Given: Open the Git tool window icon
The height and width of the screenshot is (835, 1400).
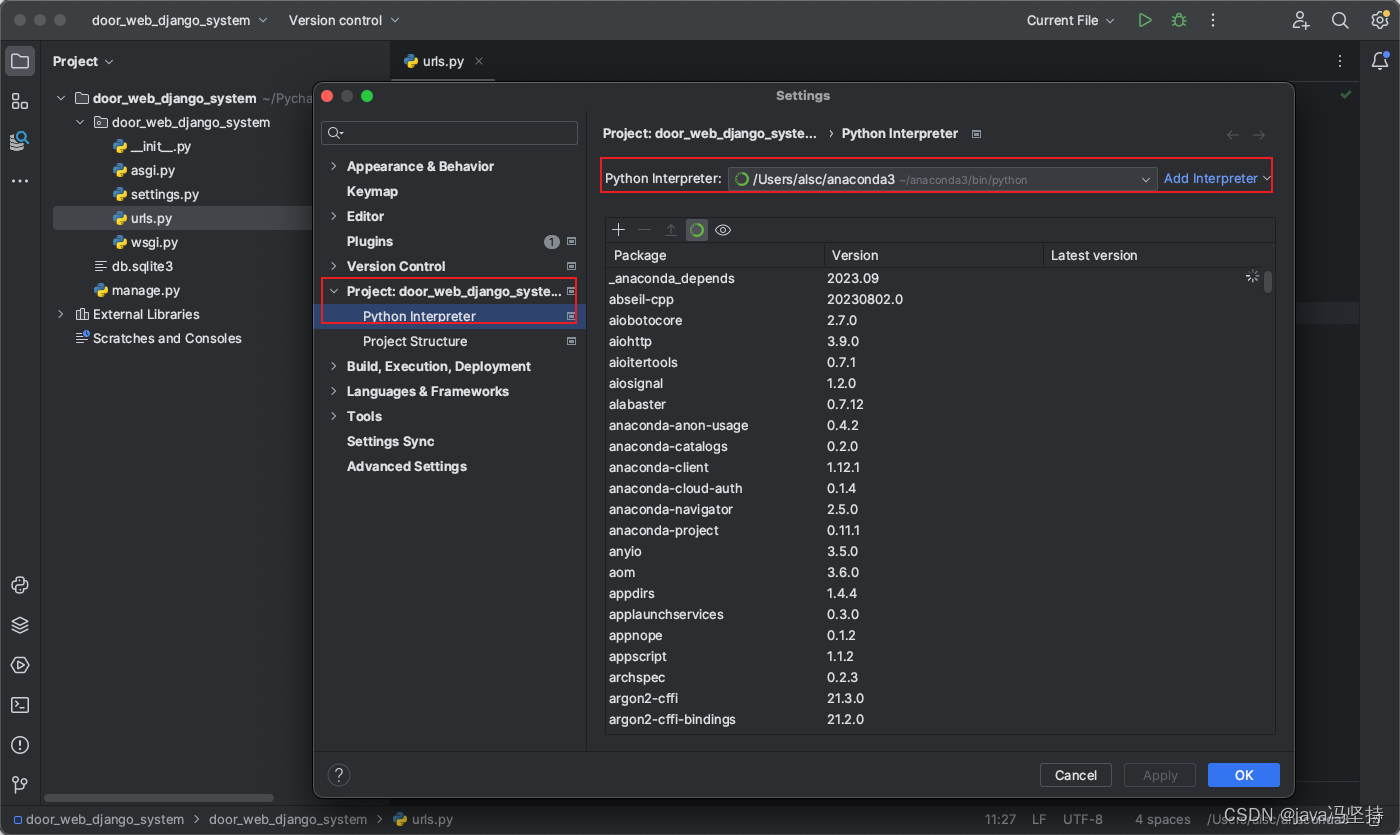Looking at the screenshot, I should [20, 785].
